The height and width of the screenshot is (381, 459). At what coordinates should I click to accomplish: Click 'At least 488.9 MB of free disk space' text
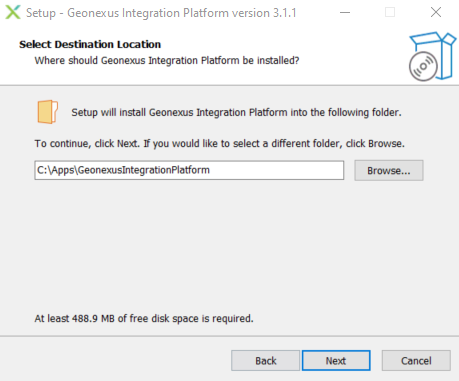pos(144,319)
